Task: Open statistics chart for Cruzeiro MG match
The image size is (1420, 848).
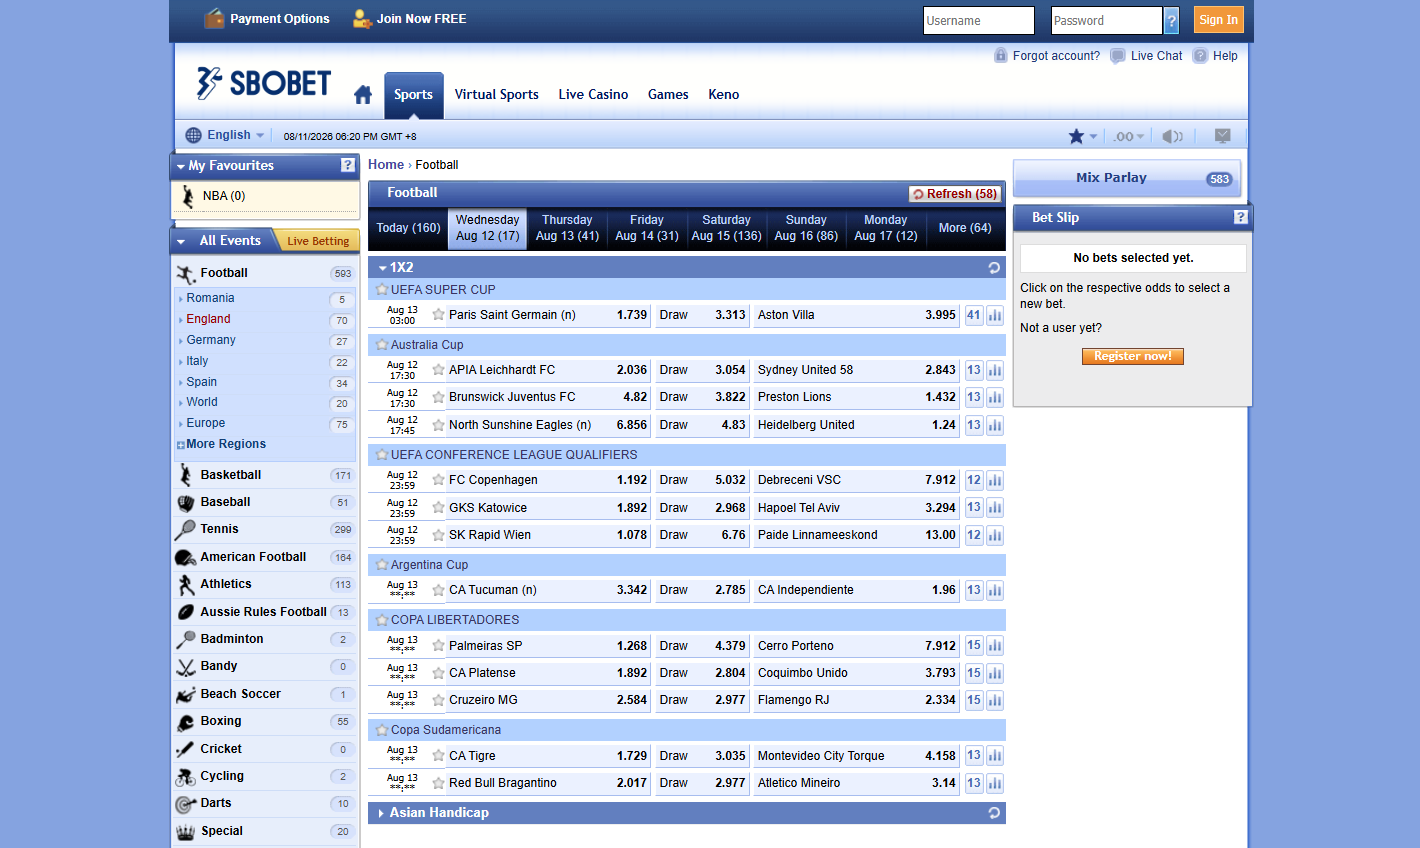Action: click(995, 700)
